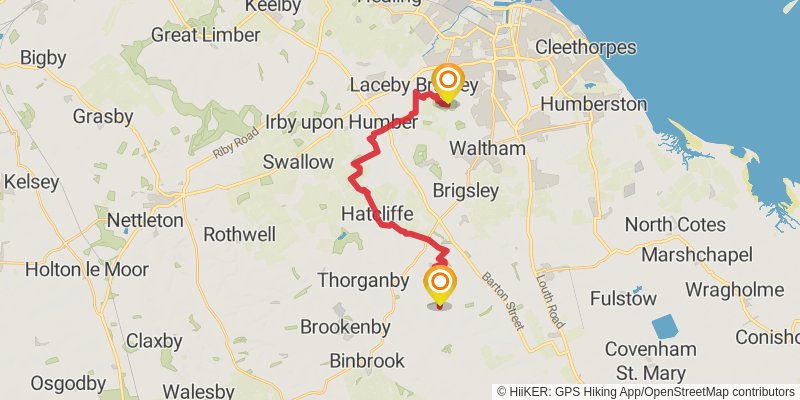Click the Brigsley village label
Screen dimensions: 800x400
tap(465, 190)
